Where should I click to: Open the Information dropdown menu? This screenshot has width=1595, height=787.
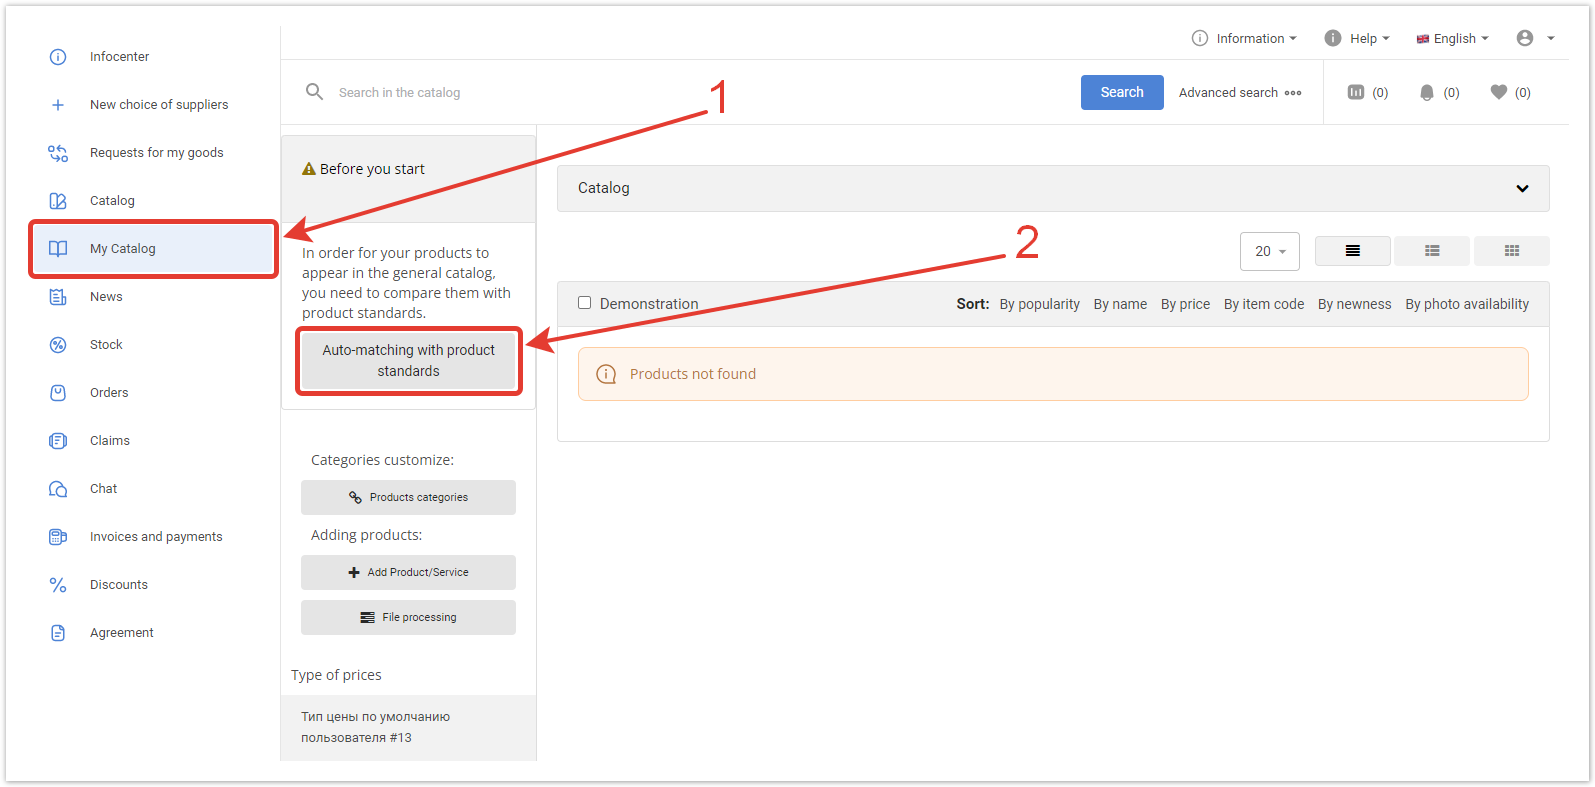pos(1244,39)
